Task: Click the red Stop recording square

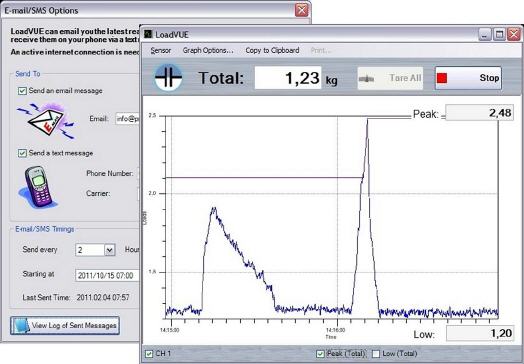Action: tap(442, 78)
